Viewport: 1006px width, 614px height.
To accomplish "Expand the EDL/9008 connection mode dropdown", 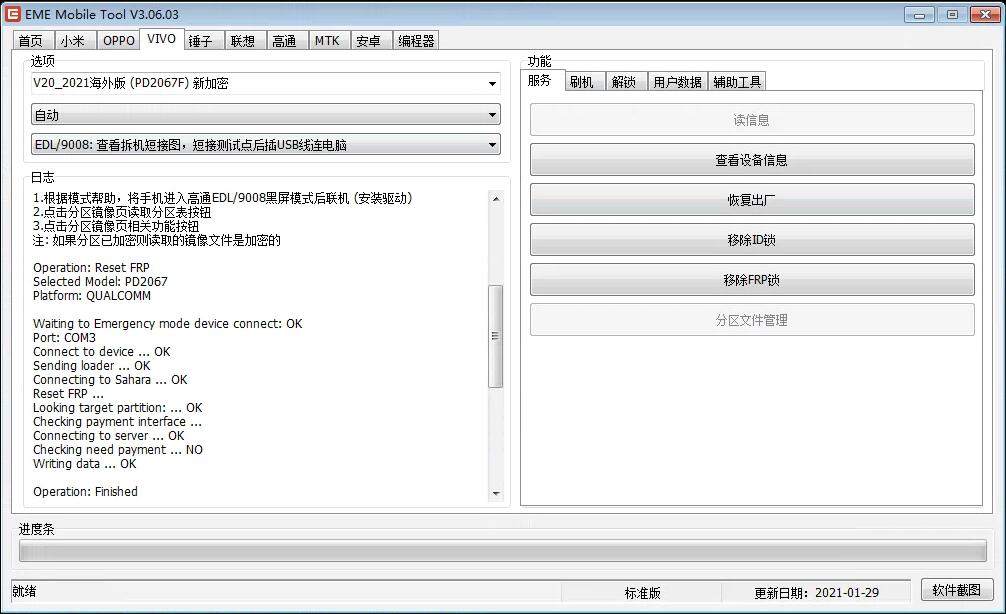I will point(265,144).
